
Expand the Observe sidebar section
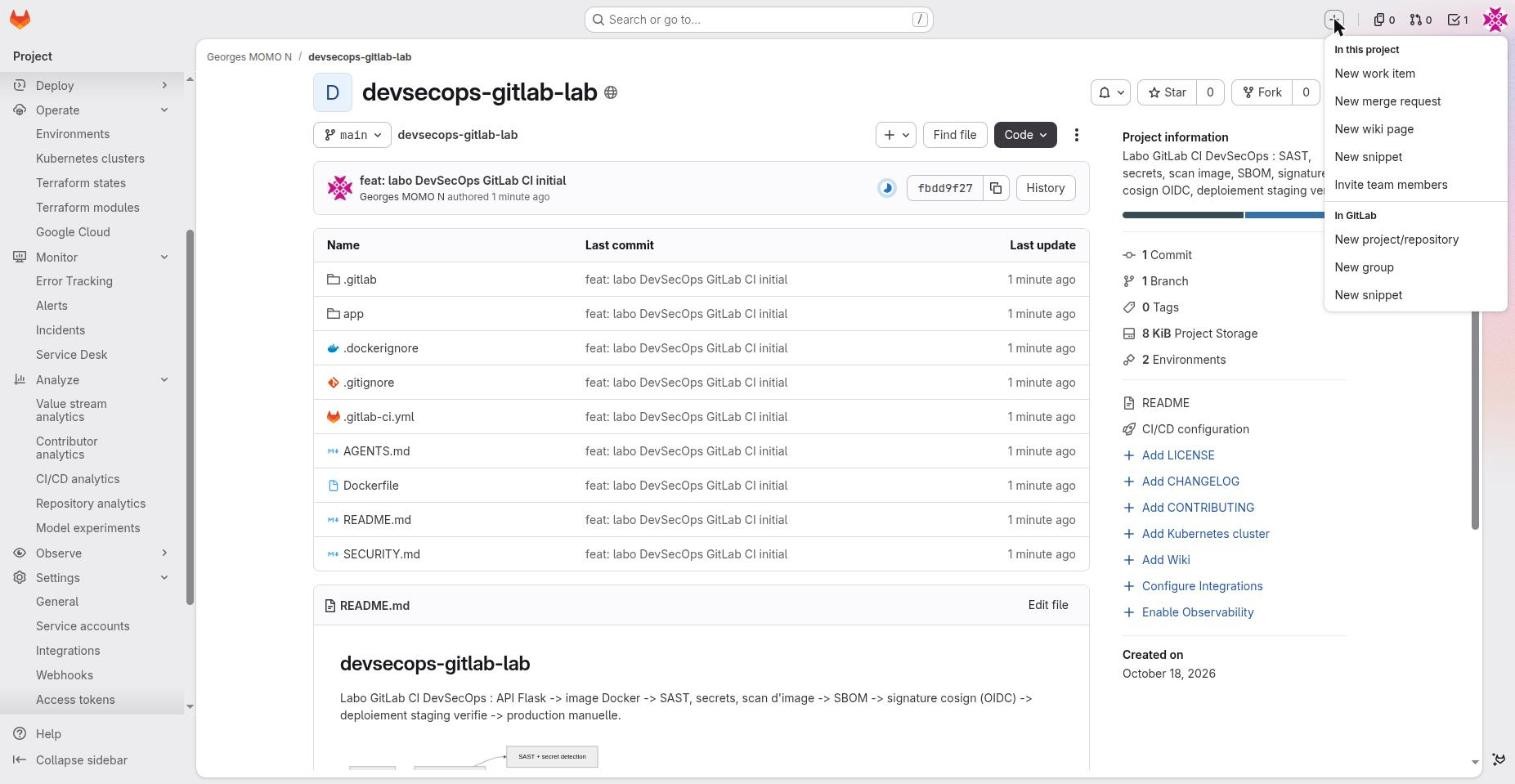click(x=90, y=553)
